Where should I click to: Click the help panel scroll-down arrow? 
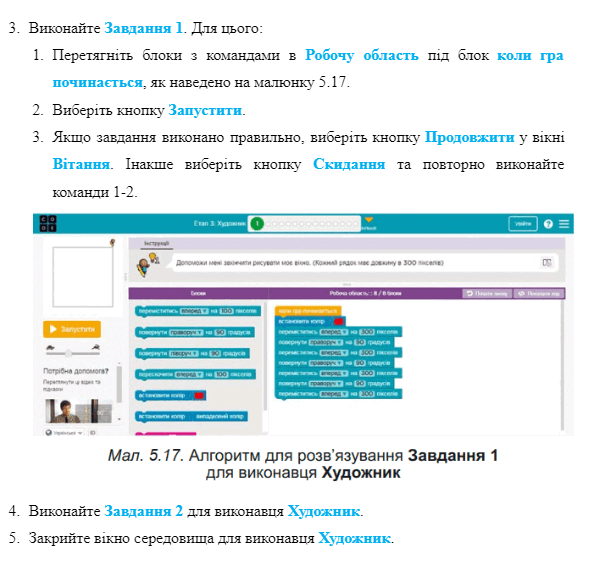[x=119, y=419]
